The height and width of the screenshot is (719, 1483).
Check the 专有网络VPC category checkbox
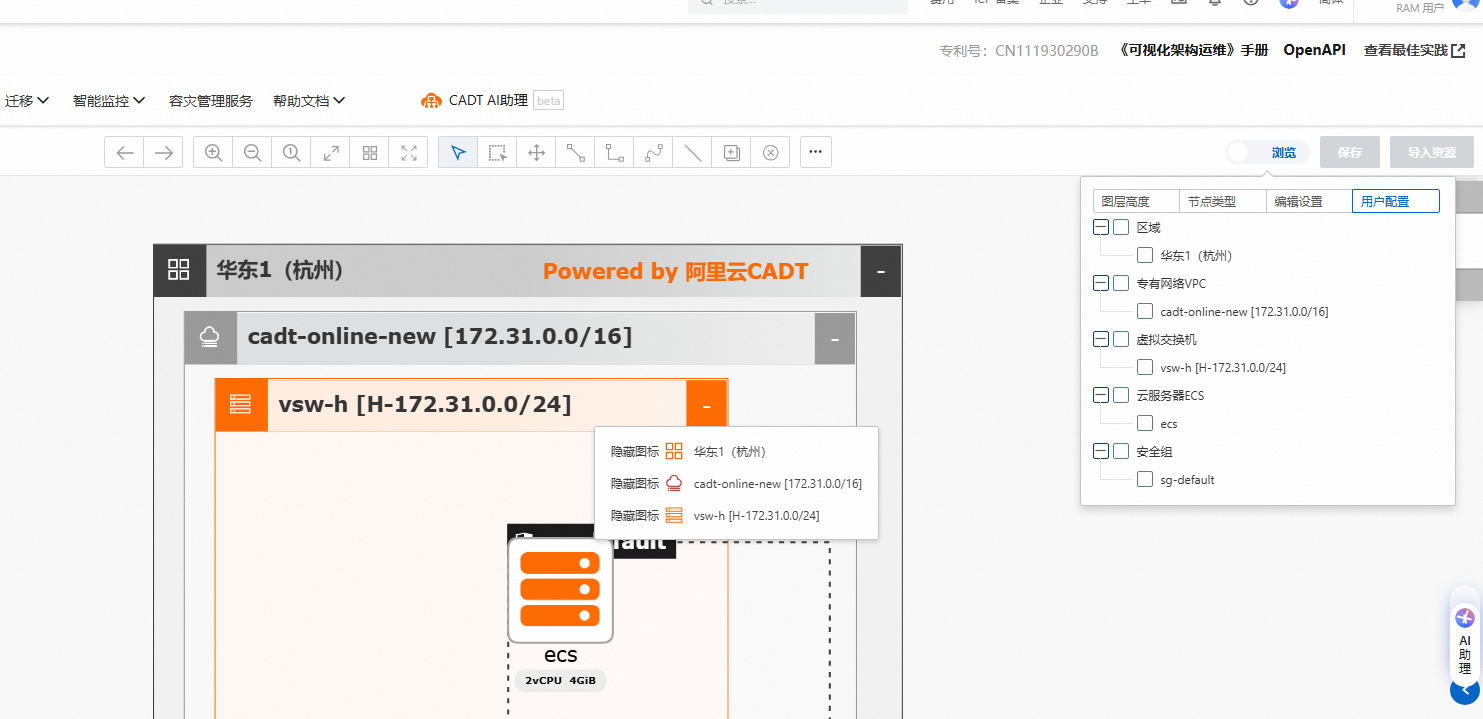(x=1121, y=283)
